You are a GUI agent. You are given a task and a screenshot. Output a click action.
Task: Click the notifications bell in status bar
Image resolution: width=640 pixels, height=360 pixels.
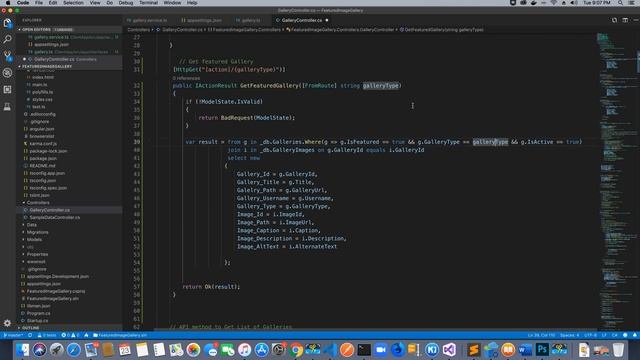[x=635, y=335]
